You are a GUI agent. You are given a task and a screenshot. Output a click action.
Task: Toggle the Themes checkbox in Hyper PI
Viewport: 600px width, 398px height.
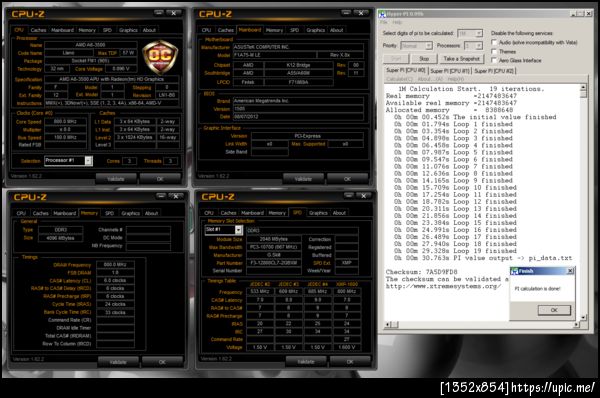(494, 51)
